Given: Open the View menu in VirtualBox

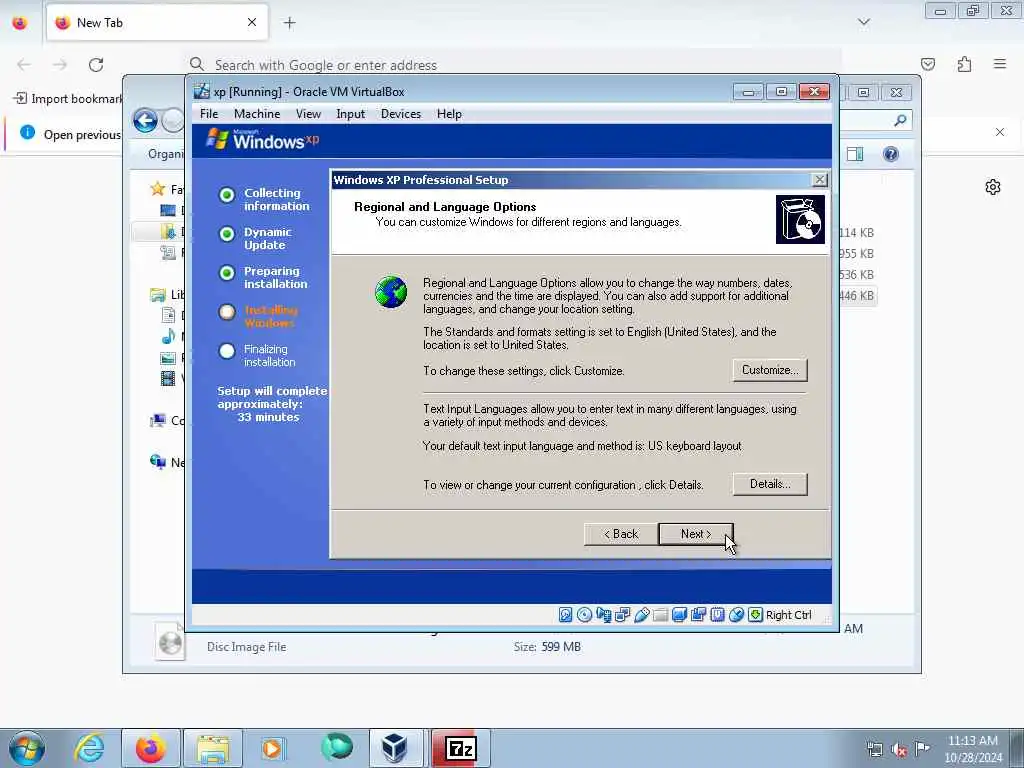Looking at the screenshot, I should point(308,114).
